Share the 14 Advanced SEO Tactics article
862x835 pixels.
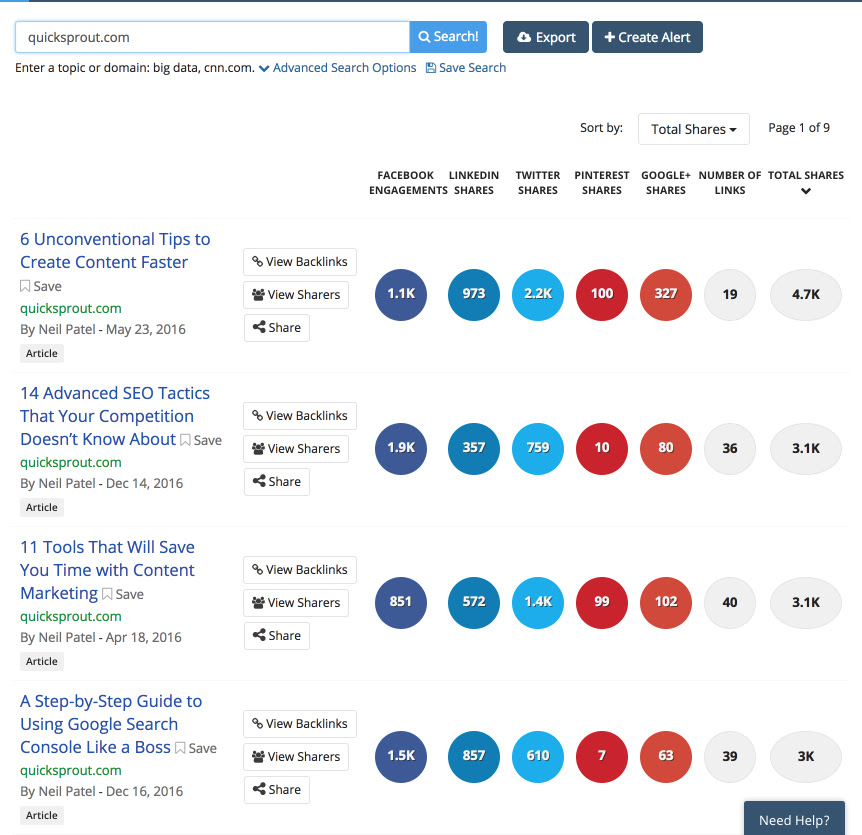click(x=277, y=482)
